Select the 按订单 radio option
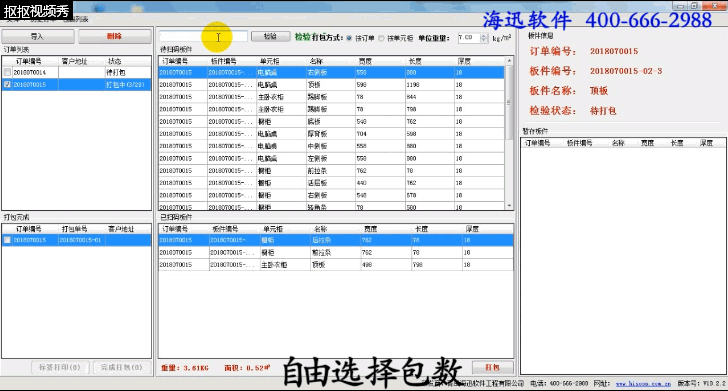728x391 pixels. (349, 38)
